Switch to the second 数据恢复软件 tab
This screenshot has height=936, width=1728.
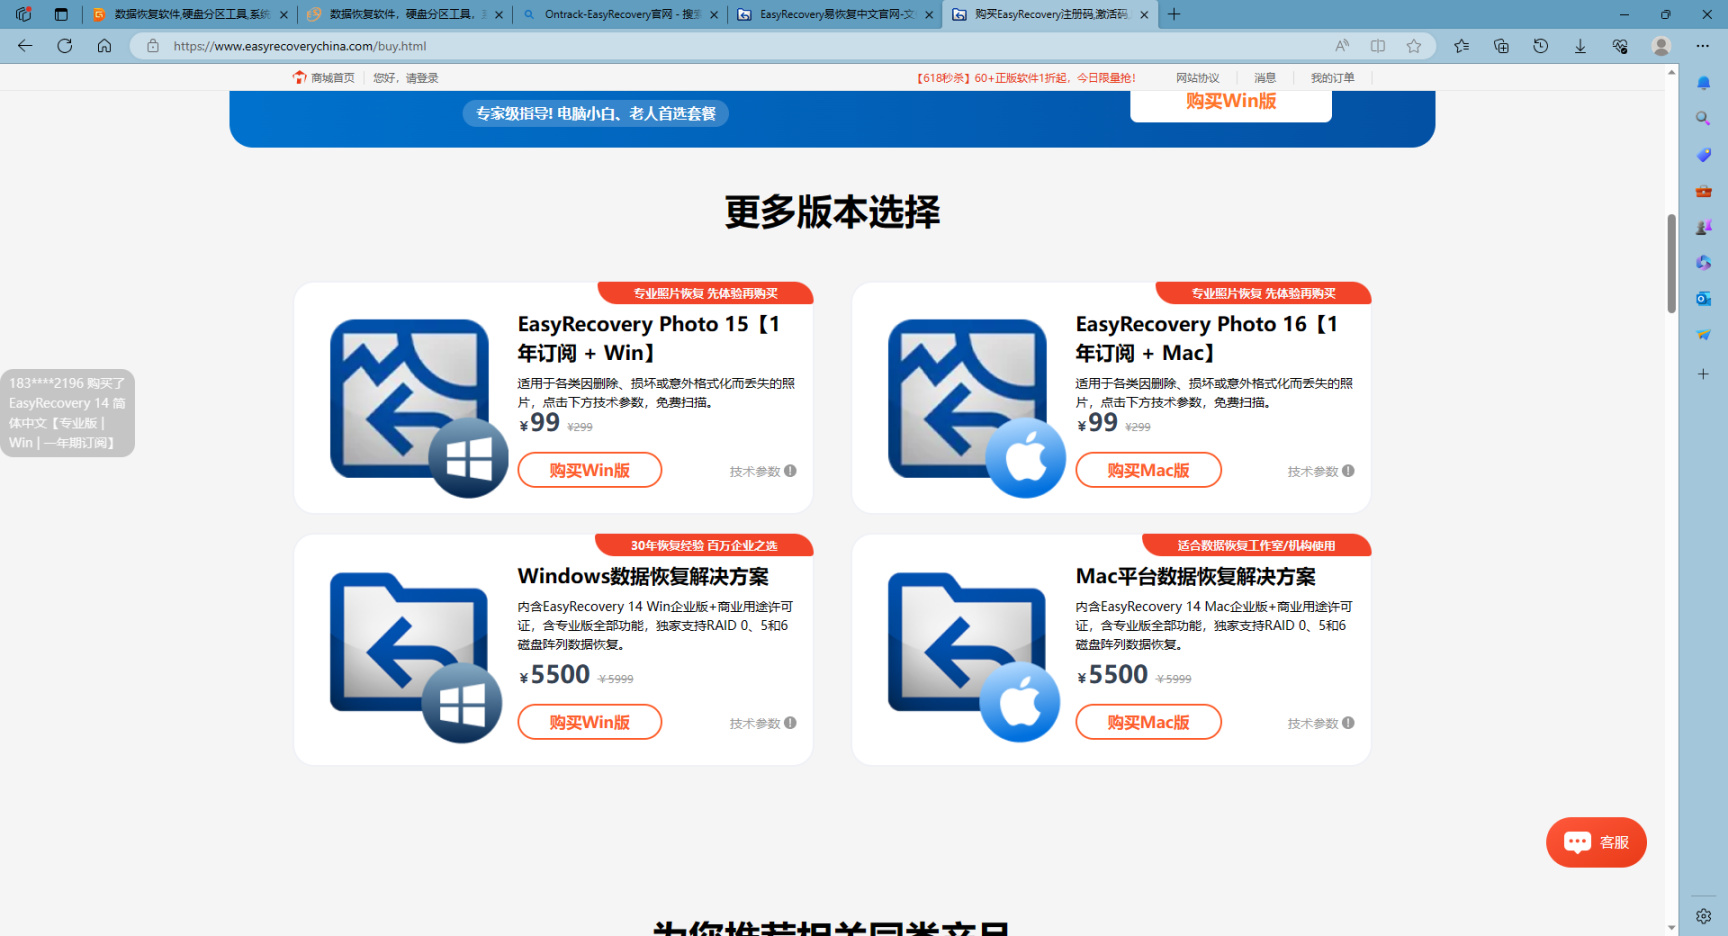(405, 14)
